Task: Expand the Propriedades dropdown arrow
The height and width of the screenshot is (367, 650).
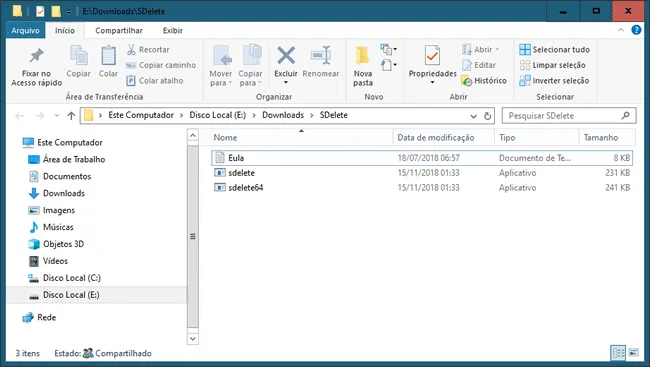Action: tap(432, 82)
